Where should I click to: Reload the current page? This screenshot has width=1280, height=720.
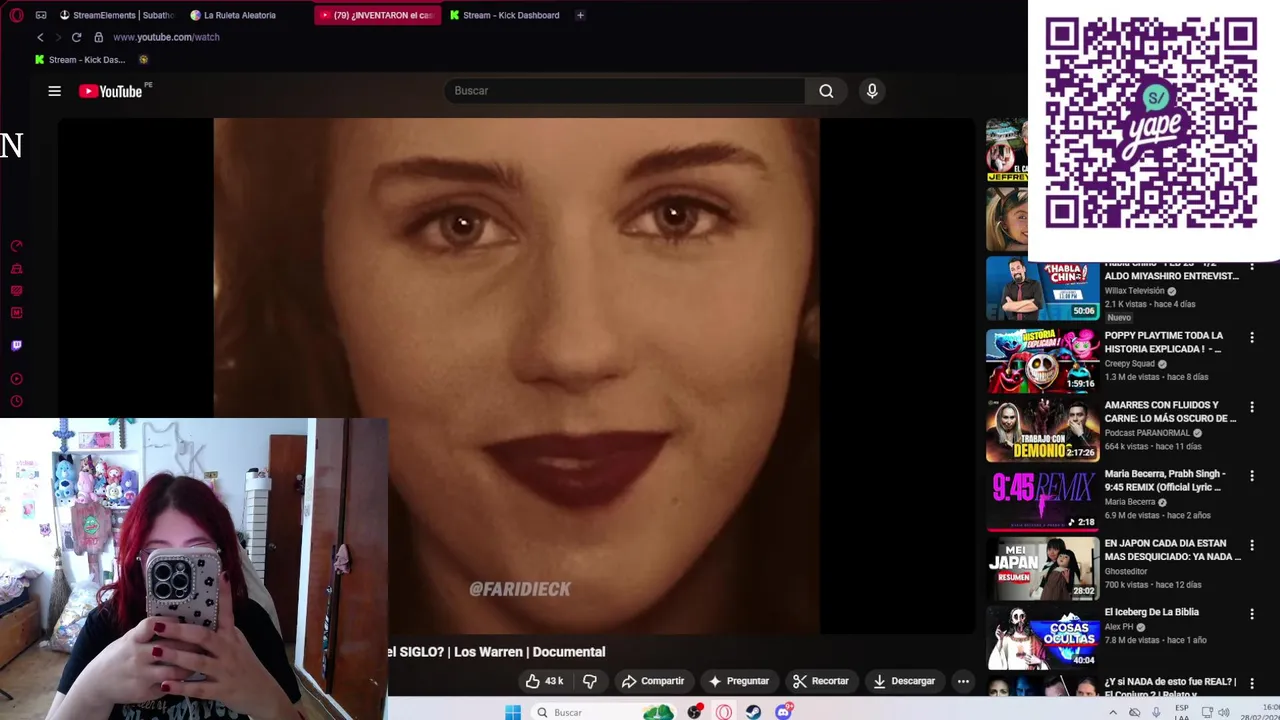click(76, 37)
